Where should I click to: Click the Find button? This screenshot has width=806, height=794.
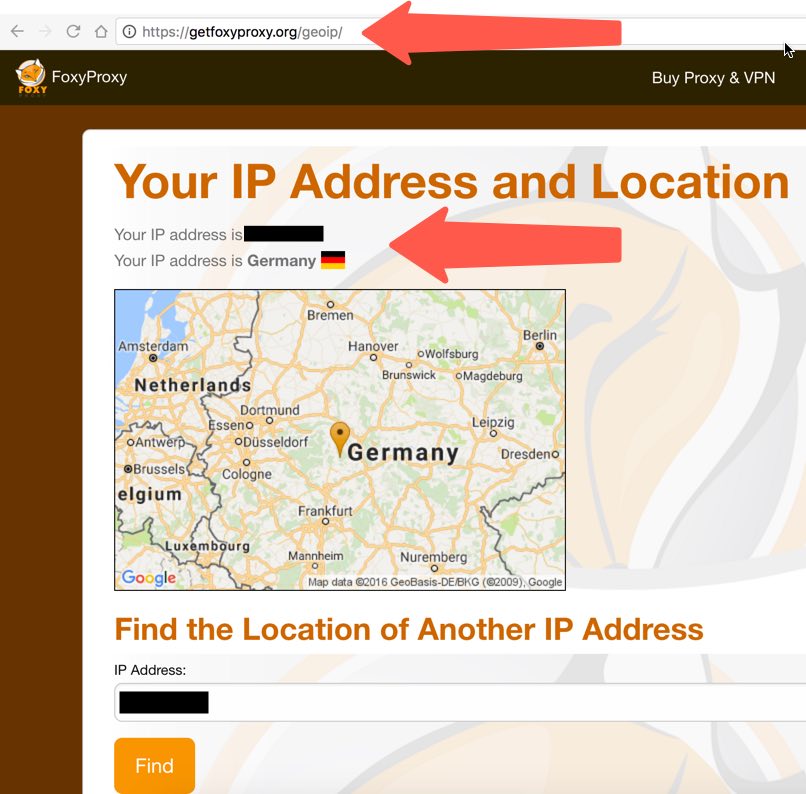pos(154,766)
